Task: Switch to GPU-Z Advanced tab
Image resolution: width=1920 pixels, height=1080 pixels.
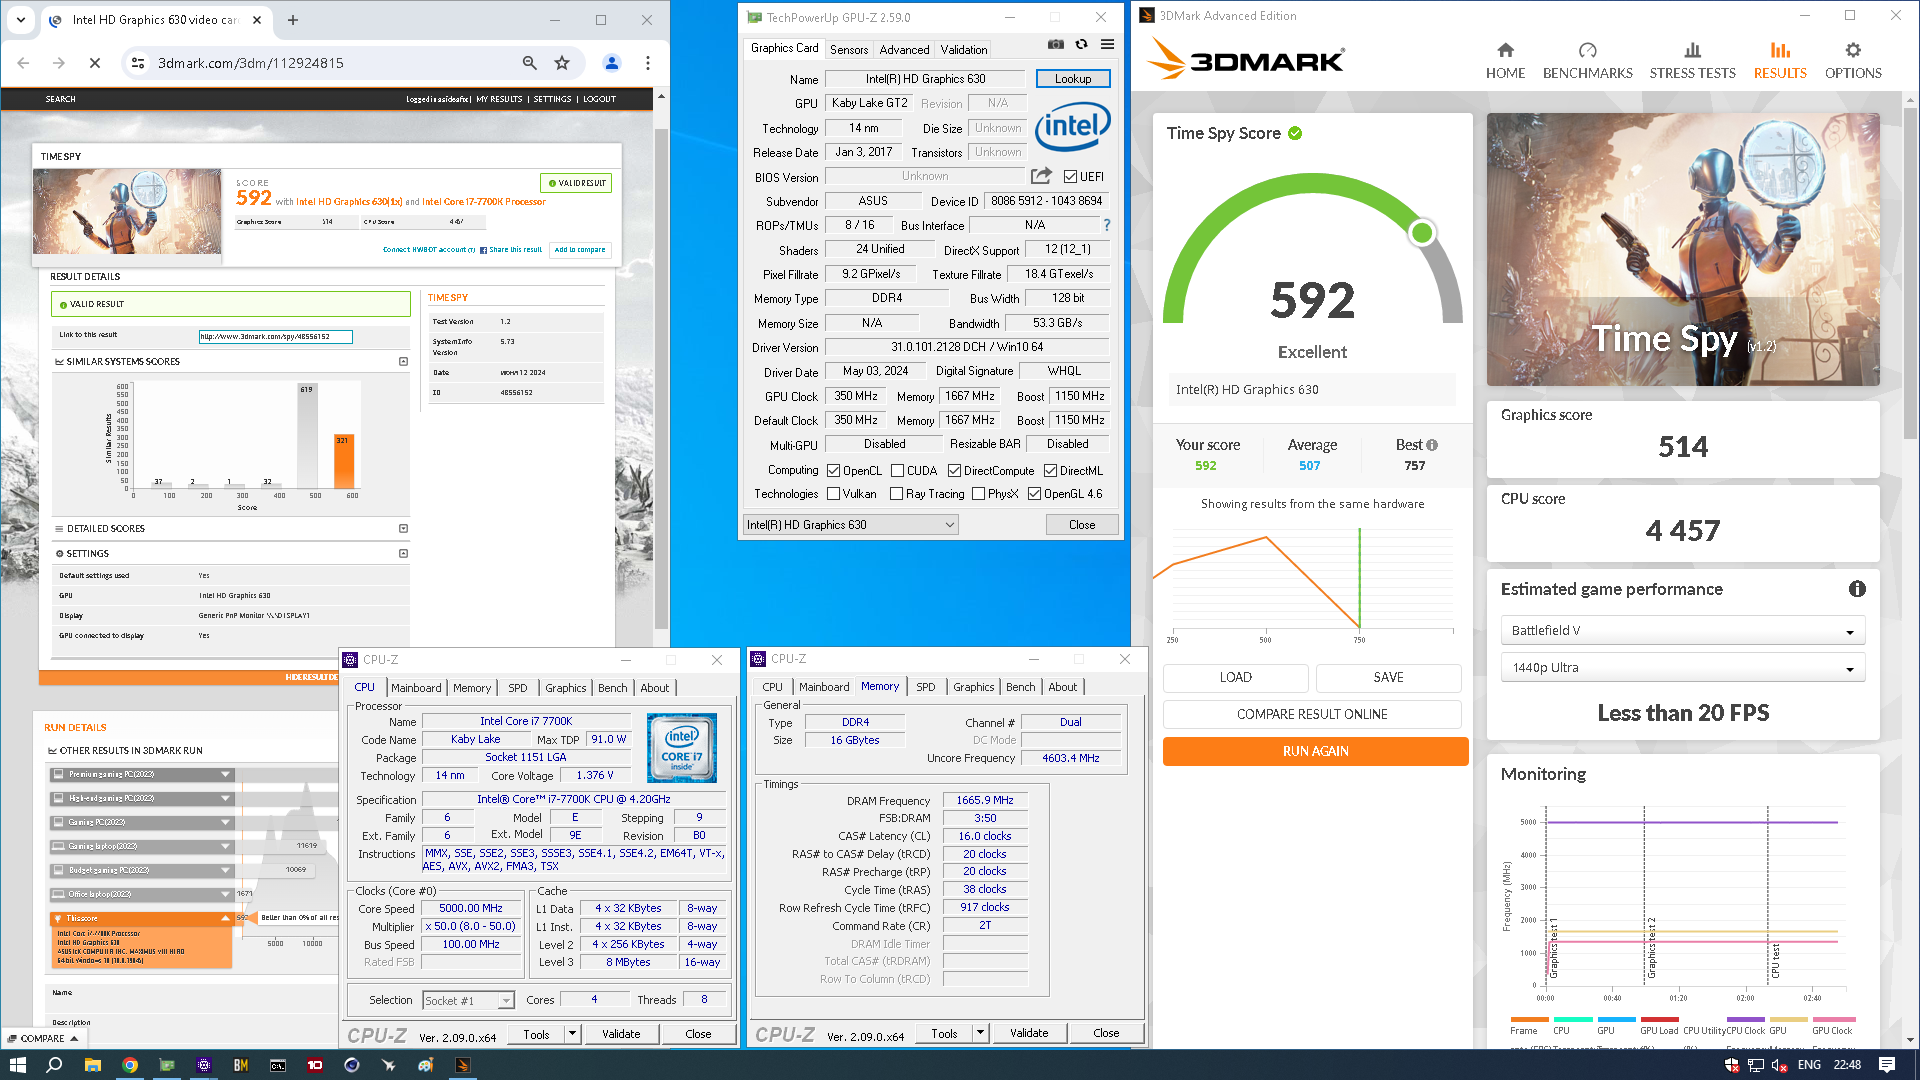Action: 904,49
